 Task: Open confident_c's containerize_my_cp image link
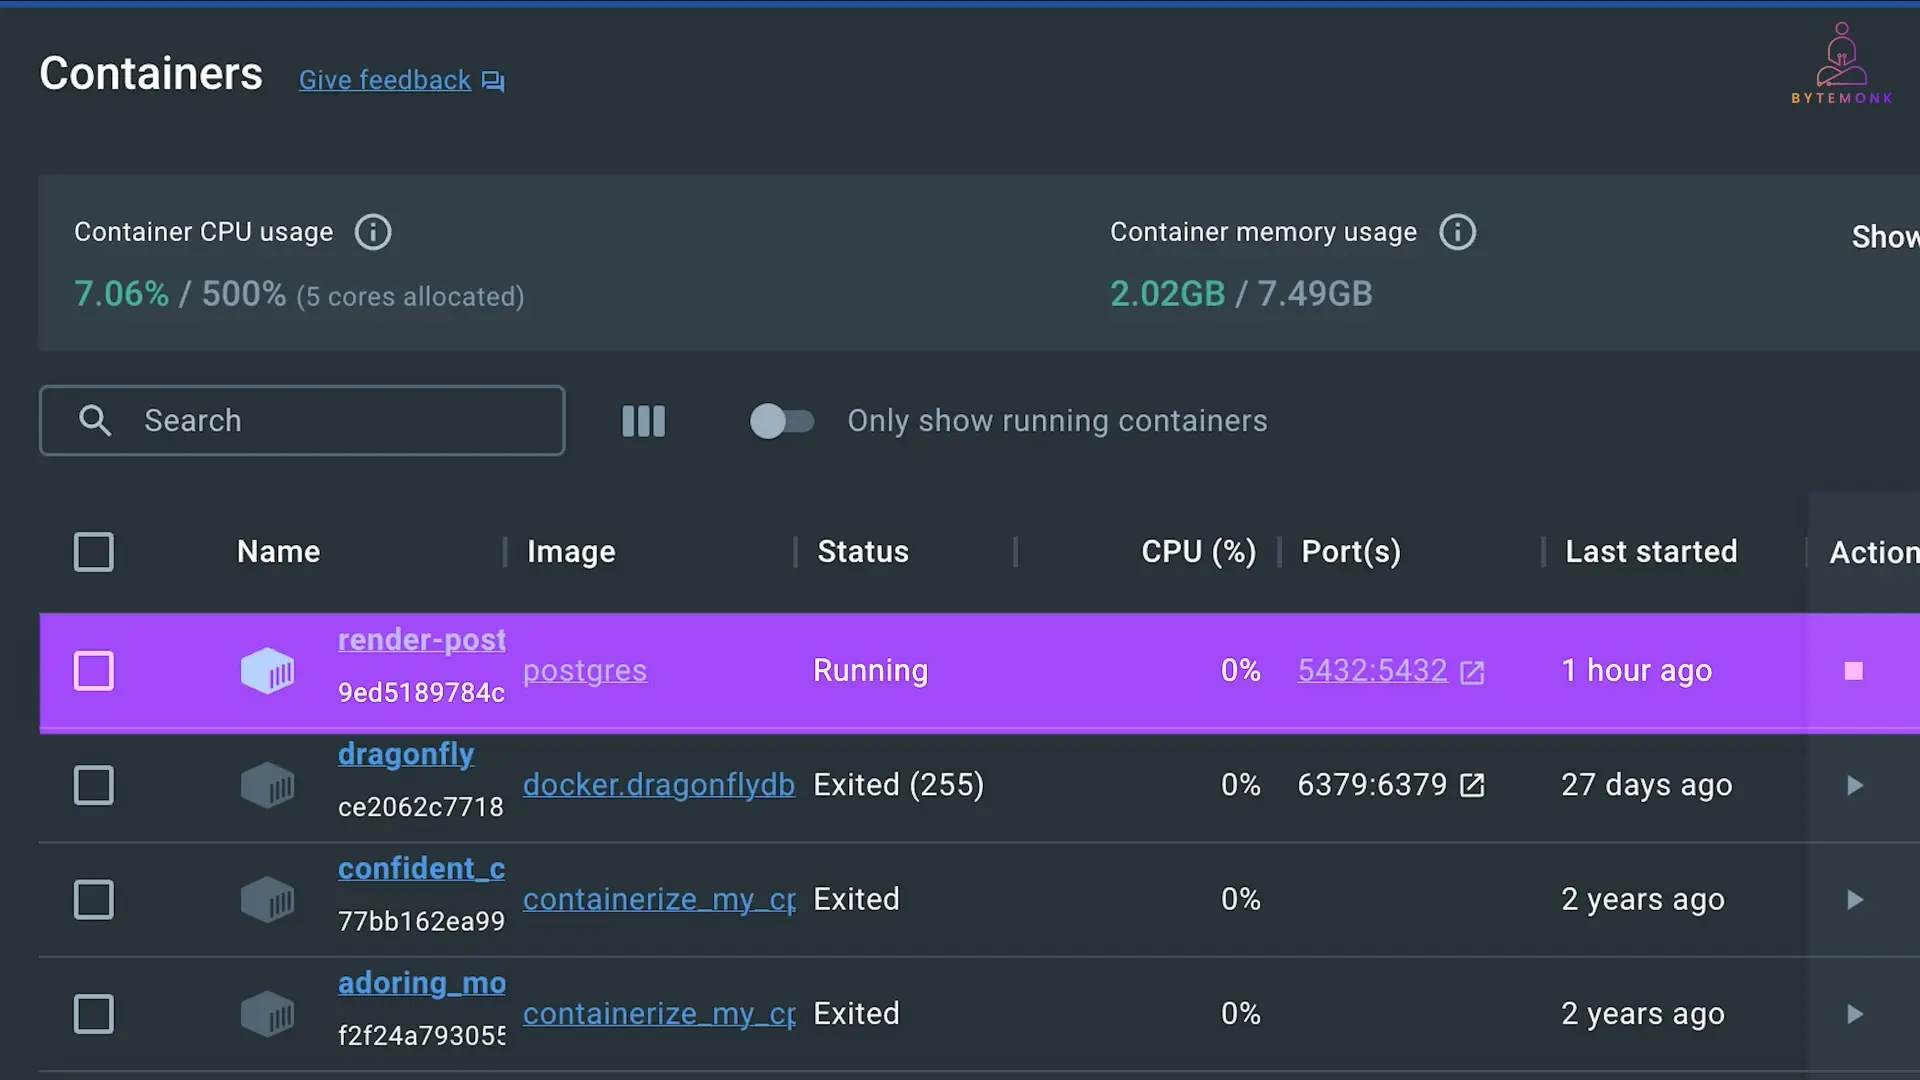(x=659, y=899)
